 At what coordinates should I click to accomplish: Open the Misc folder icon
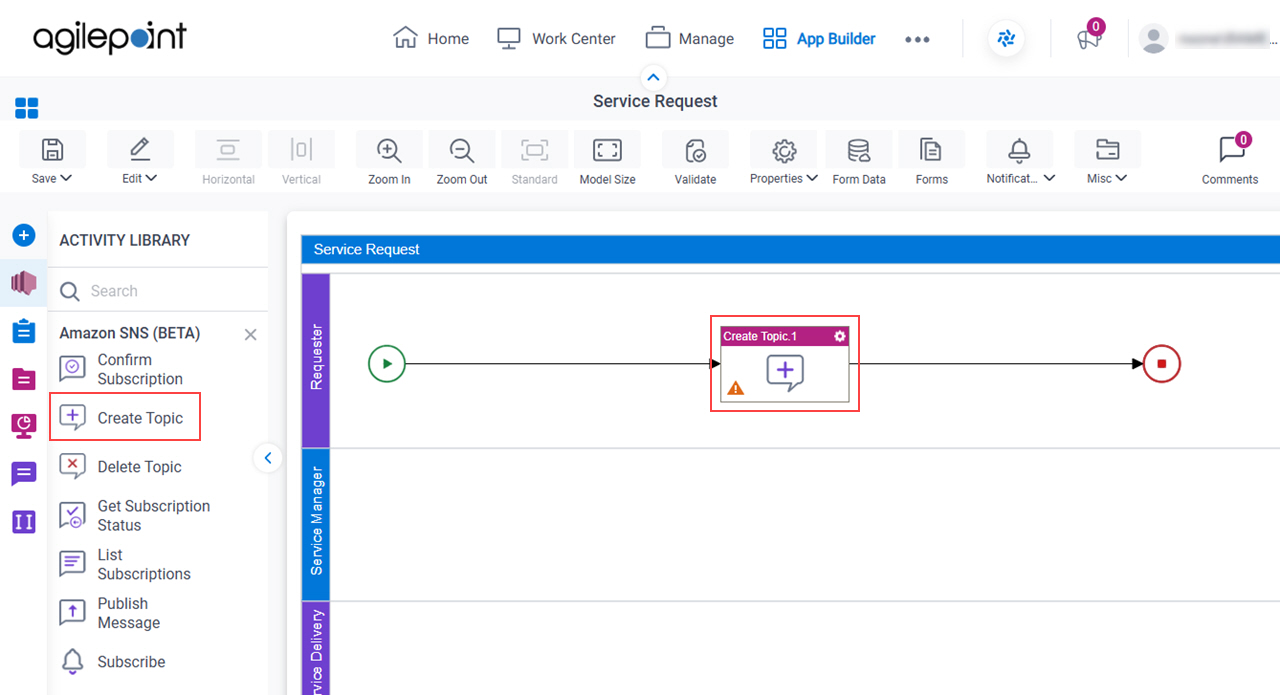pyautogui.click(x=1107, y=150)
